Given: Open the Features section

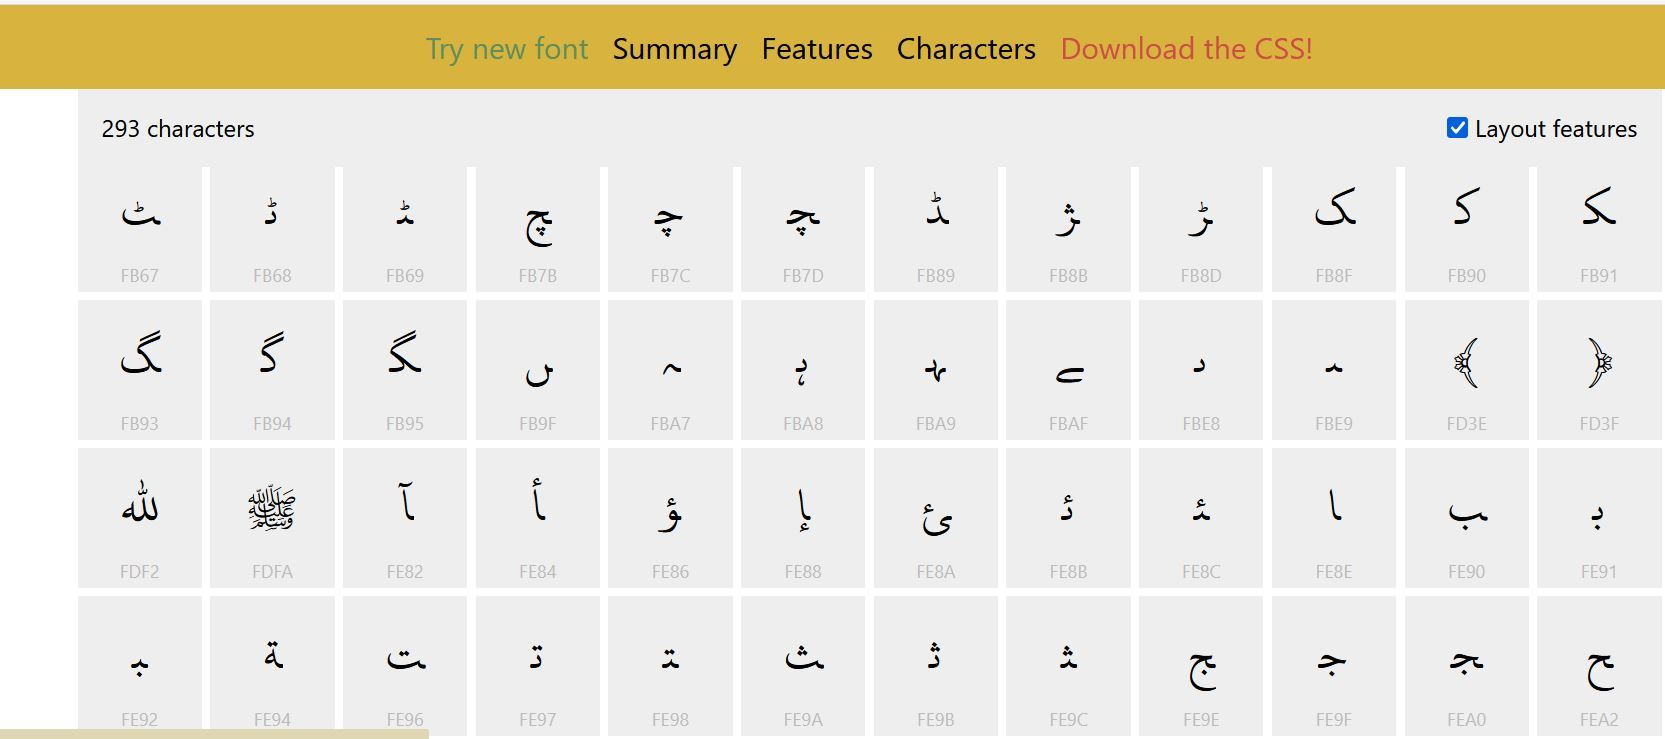Looking at the screenshot, I should coord(817,49).
